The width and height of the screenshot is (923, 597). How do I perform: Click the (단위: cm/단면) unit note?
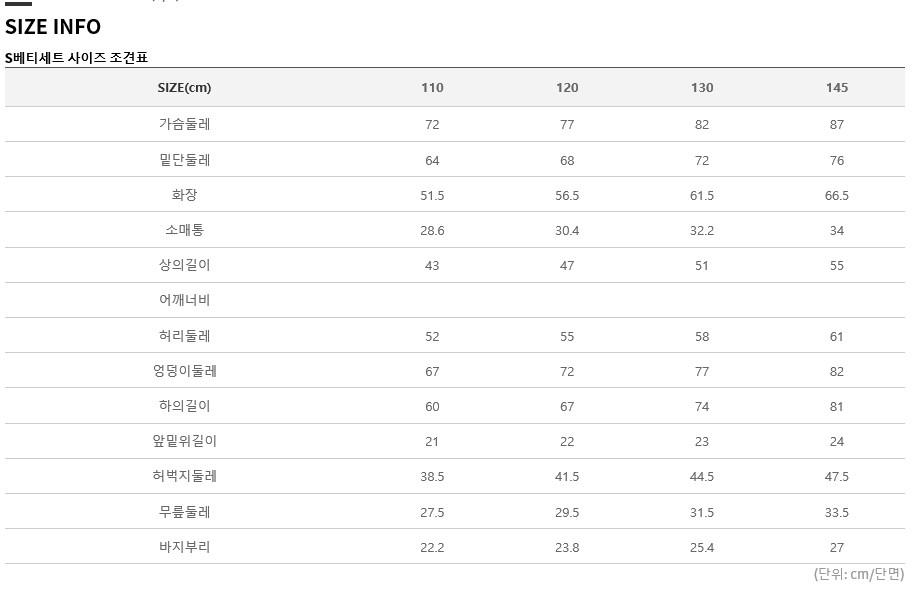point(858,575)
